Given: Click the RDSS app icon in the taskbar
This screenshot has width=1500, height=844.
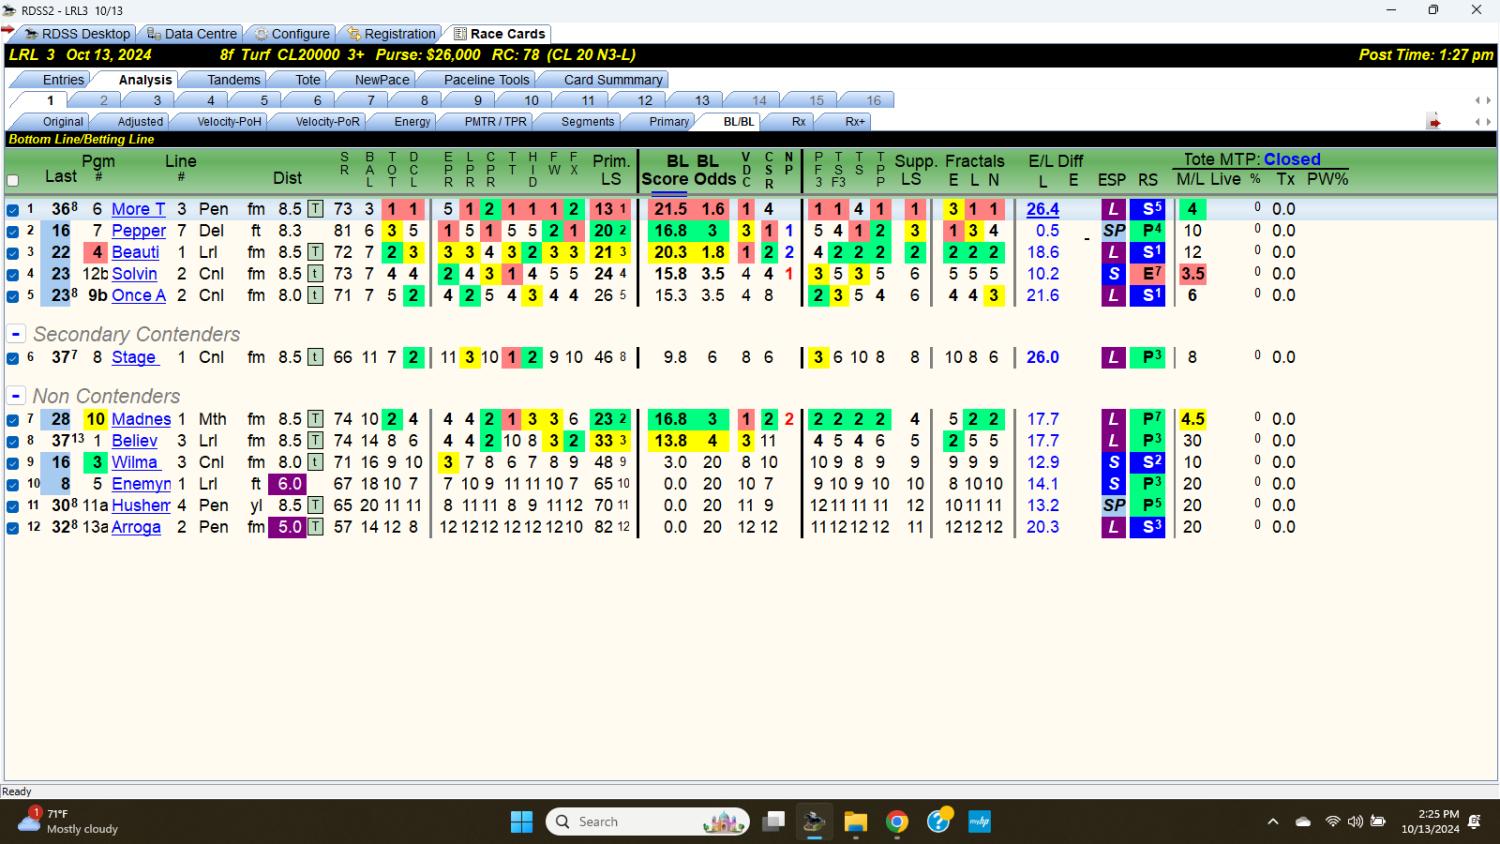Looking at the screenshot, I should [x=814, y=822].
